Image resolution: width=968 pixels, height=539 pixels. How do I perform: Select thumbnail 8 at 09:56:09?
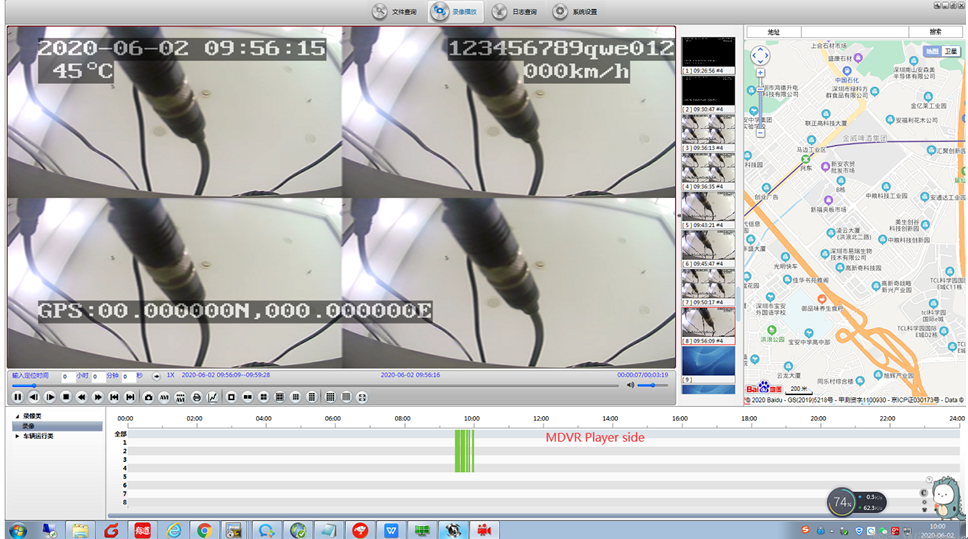[x=708, y=326]
